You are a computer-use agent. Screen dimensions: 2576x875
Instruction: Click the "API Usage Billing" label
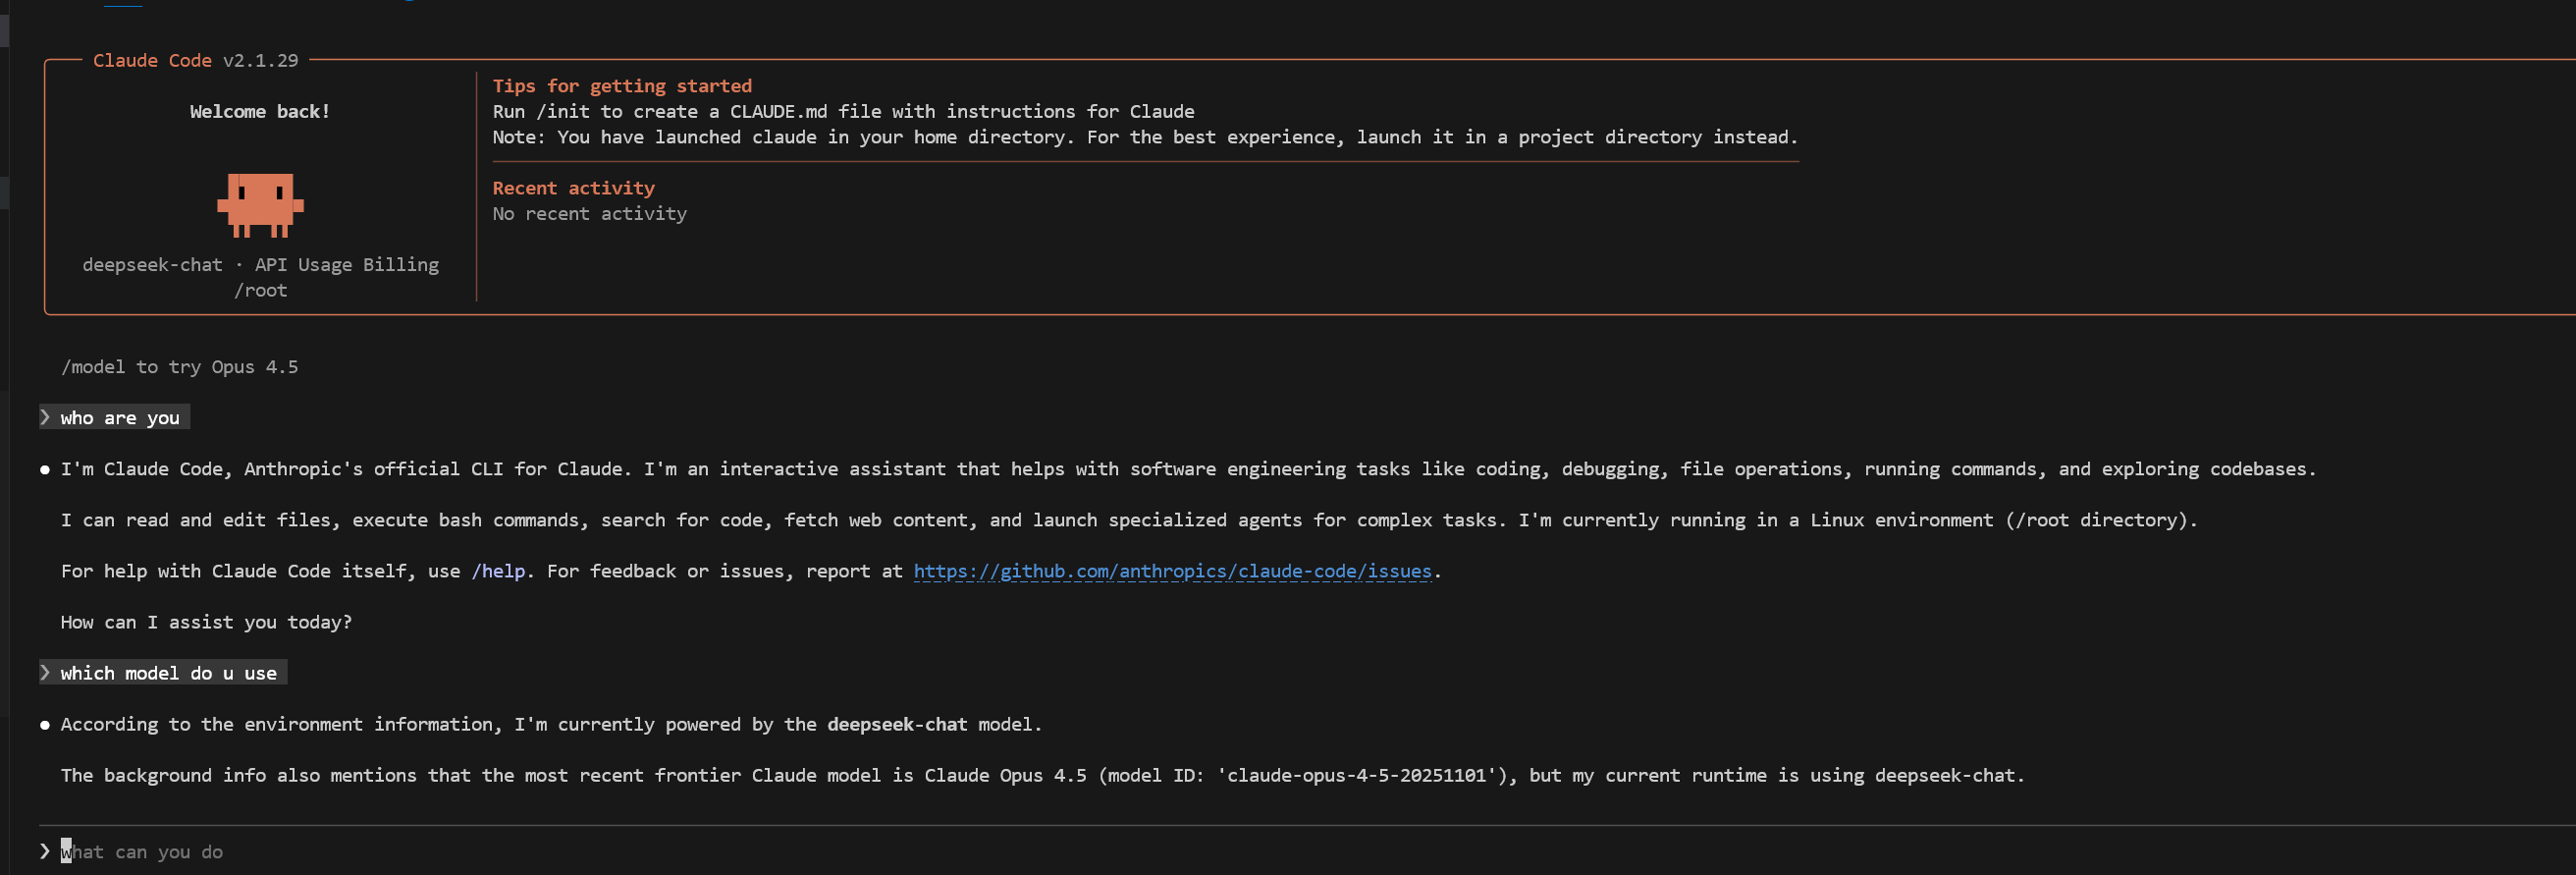346,265
